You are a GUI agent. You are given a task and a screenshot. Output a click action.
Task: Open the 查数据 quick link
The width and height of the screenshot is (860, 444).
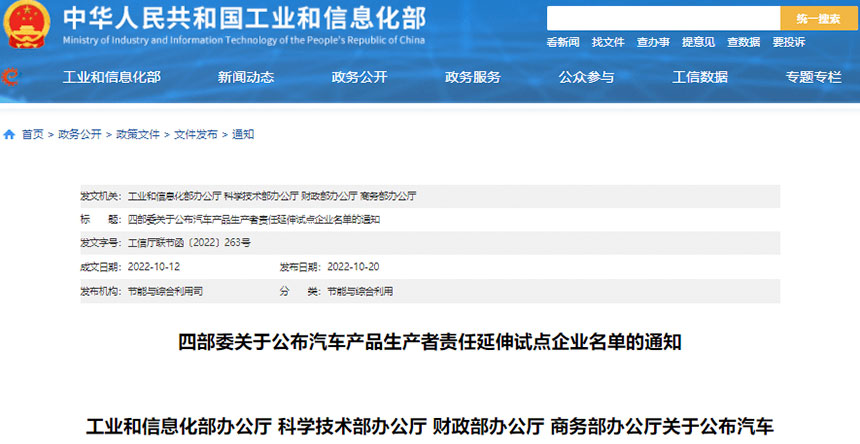pos(743,42)
